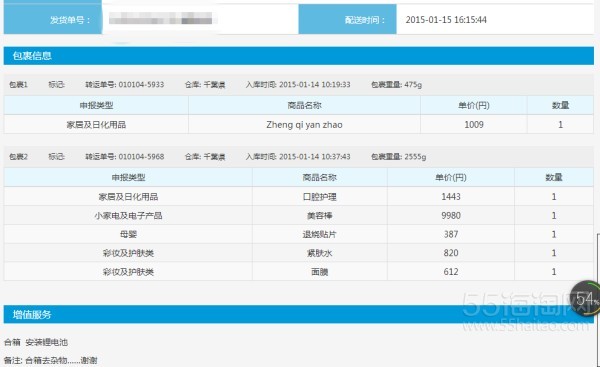Click the 安装锂电池 service text
600x367 pixels.
coord(47,342)
